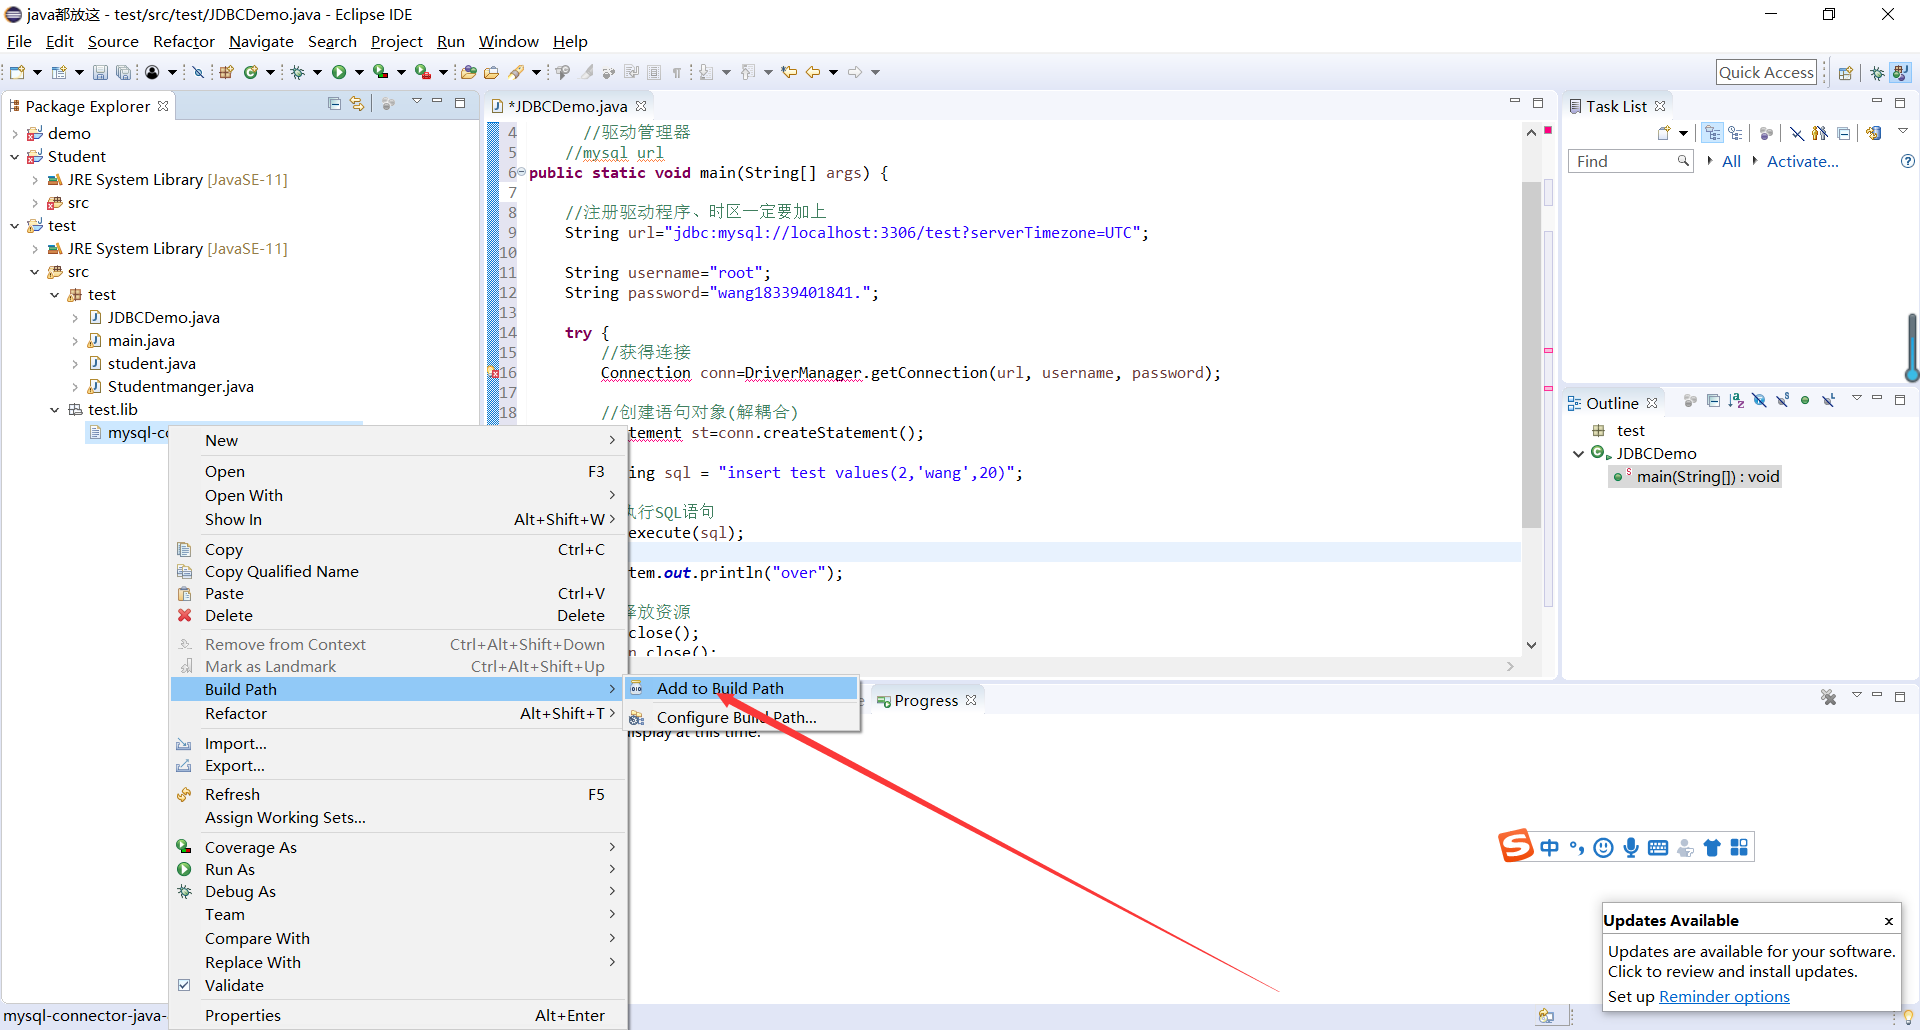This screenshot has height=1030, width=1920.
Task: Toggle the Categorized view in Task List
Action: [1713, 133]
